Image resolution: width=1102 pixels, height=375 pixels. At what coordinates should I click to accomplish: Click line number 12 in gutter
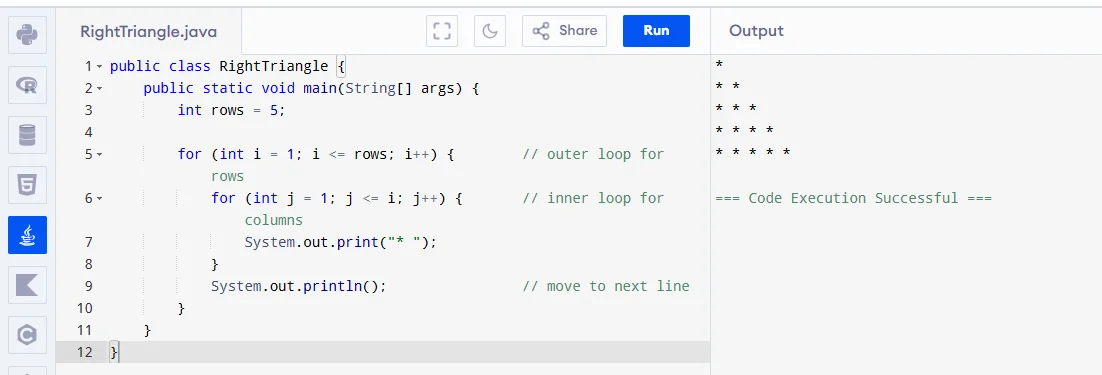coord(84,352)
